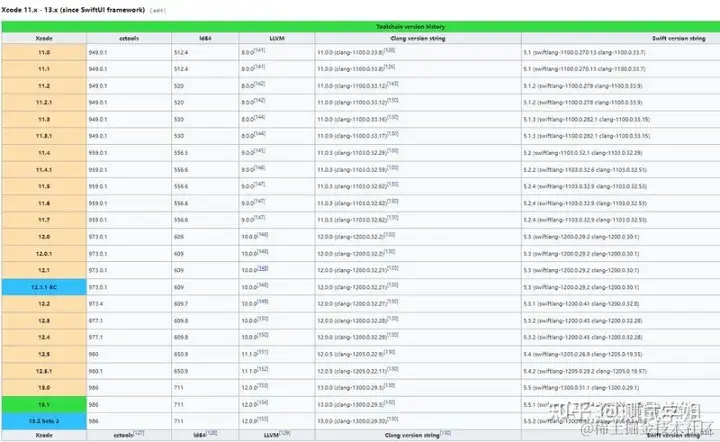This screenshot has width=720, height=442.
Task: Open reference [153] in the 13.0 LLVM cell
Action: [x=263, y=386]
